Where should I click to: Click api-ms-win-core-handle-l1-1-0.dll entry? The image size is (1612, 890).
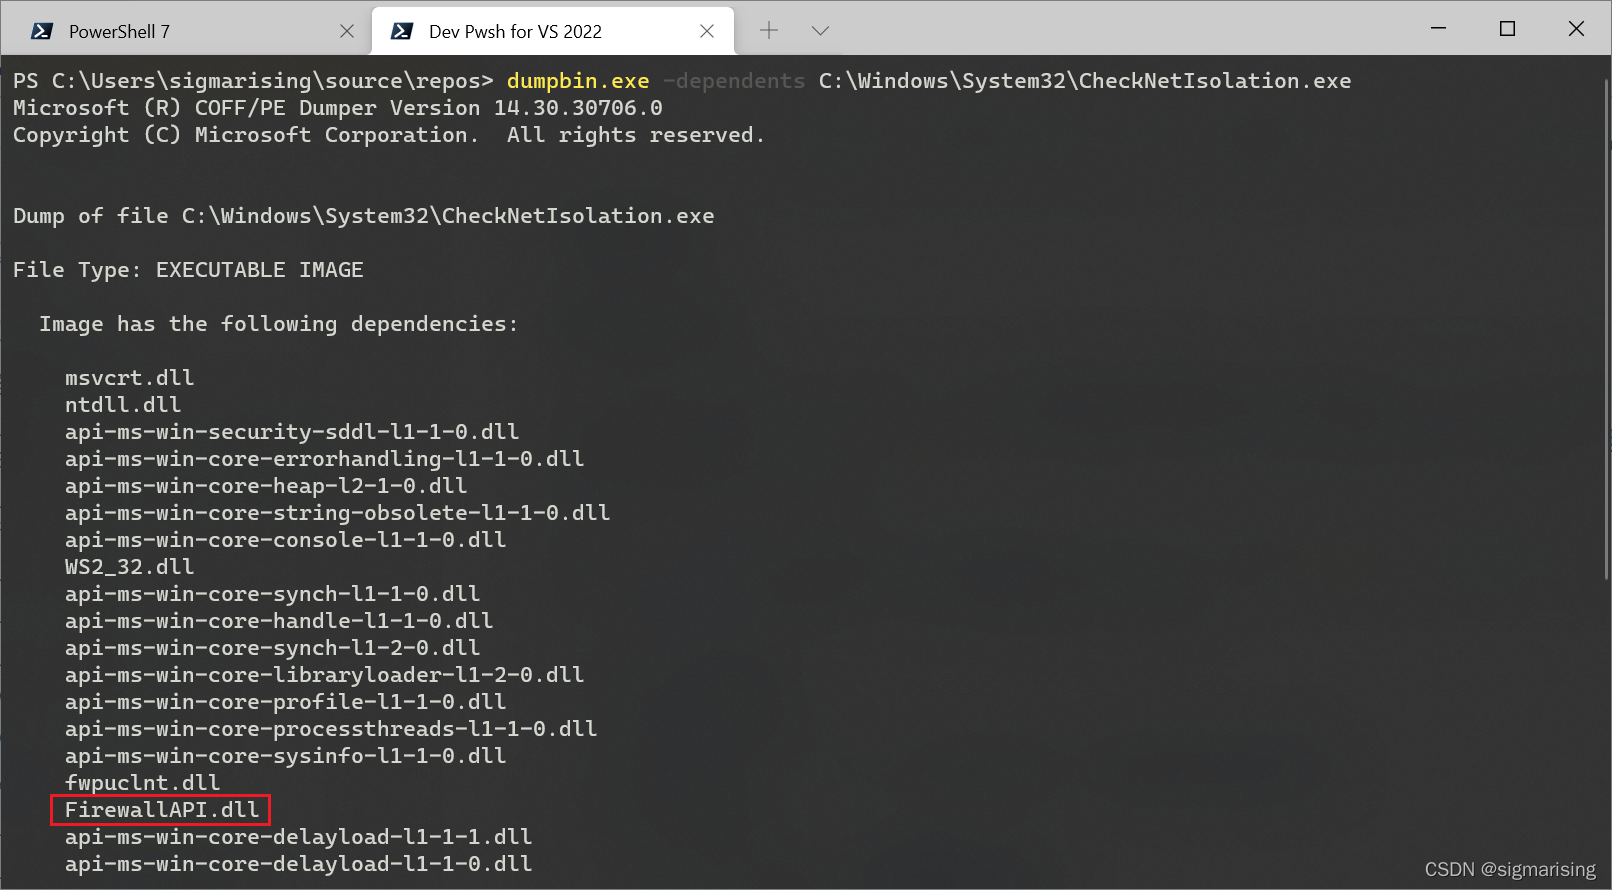[x=279, y=621]
